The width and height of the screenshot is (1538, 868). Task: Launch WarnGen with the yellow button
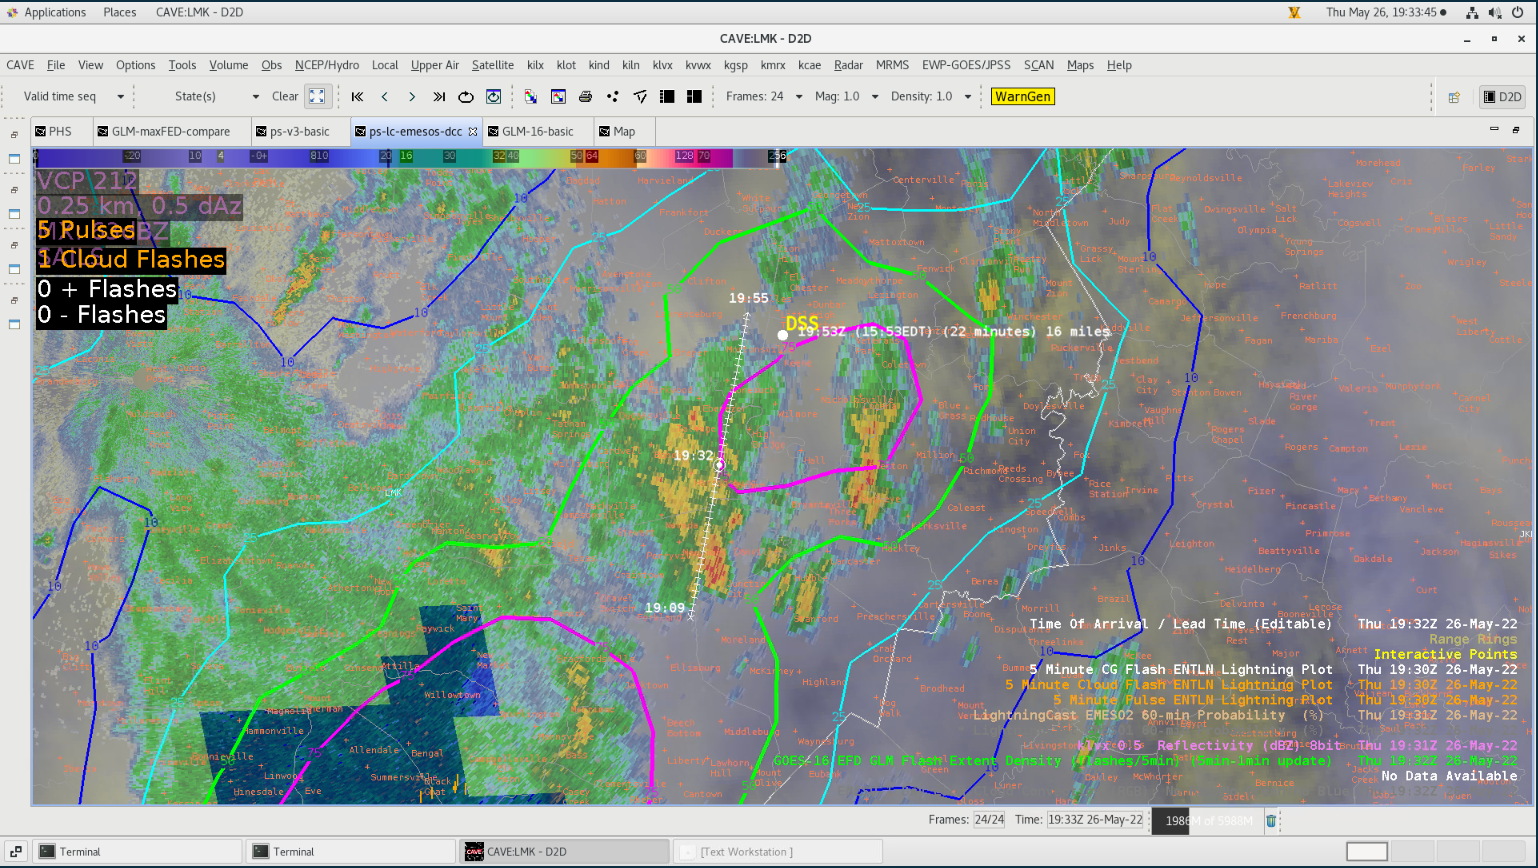(x=1023, y=97)
